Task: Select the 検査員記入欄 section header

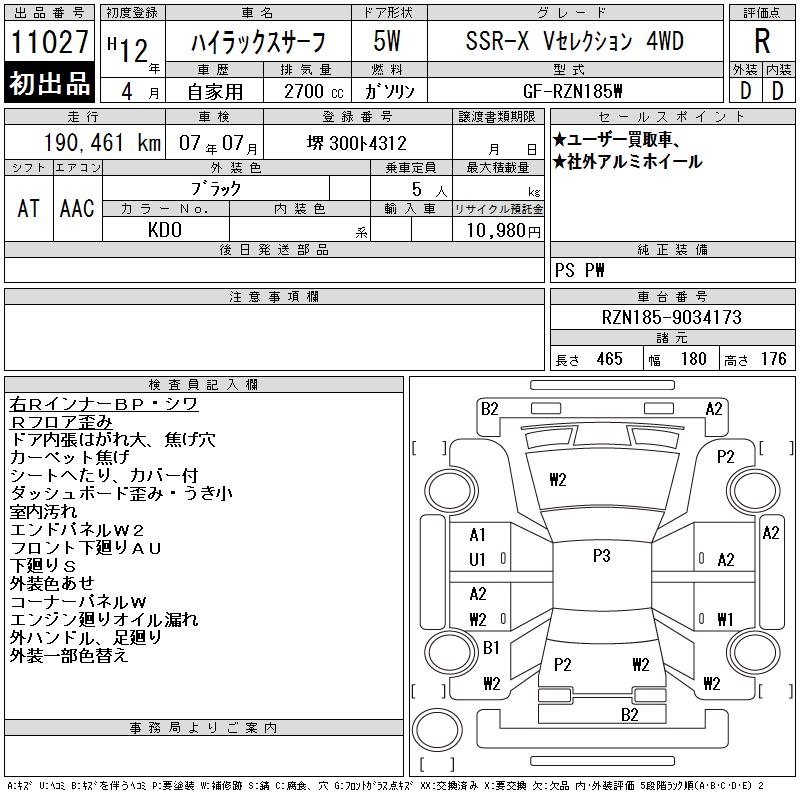Action: (x=203, y=384)
